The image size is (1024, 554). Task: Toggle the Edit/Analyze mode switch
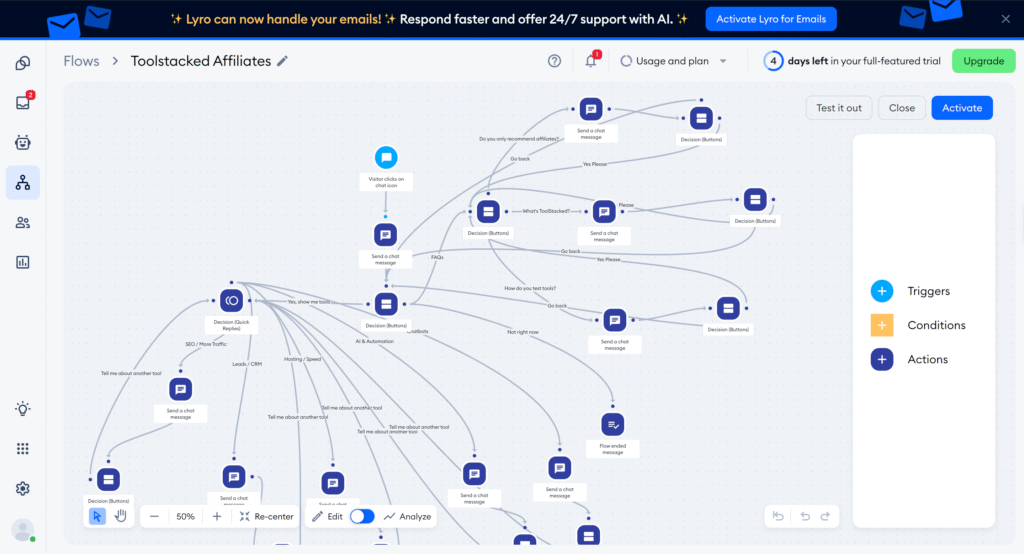click(x=362, y=516)
